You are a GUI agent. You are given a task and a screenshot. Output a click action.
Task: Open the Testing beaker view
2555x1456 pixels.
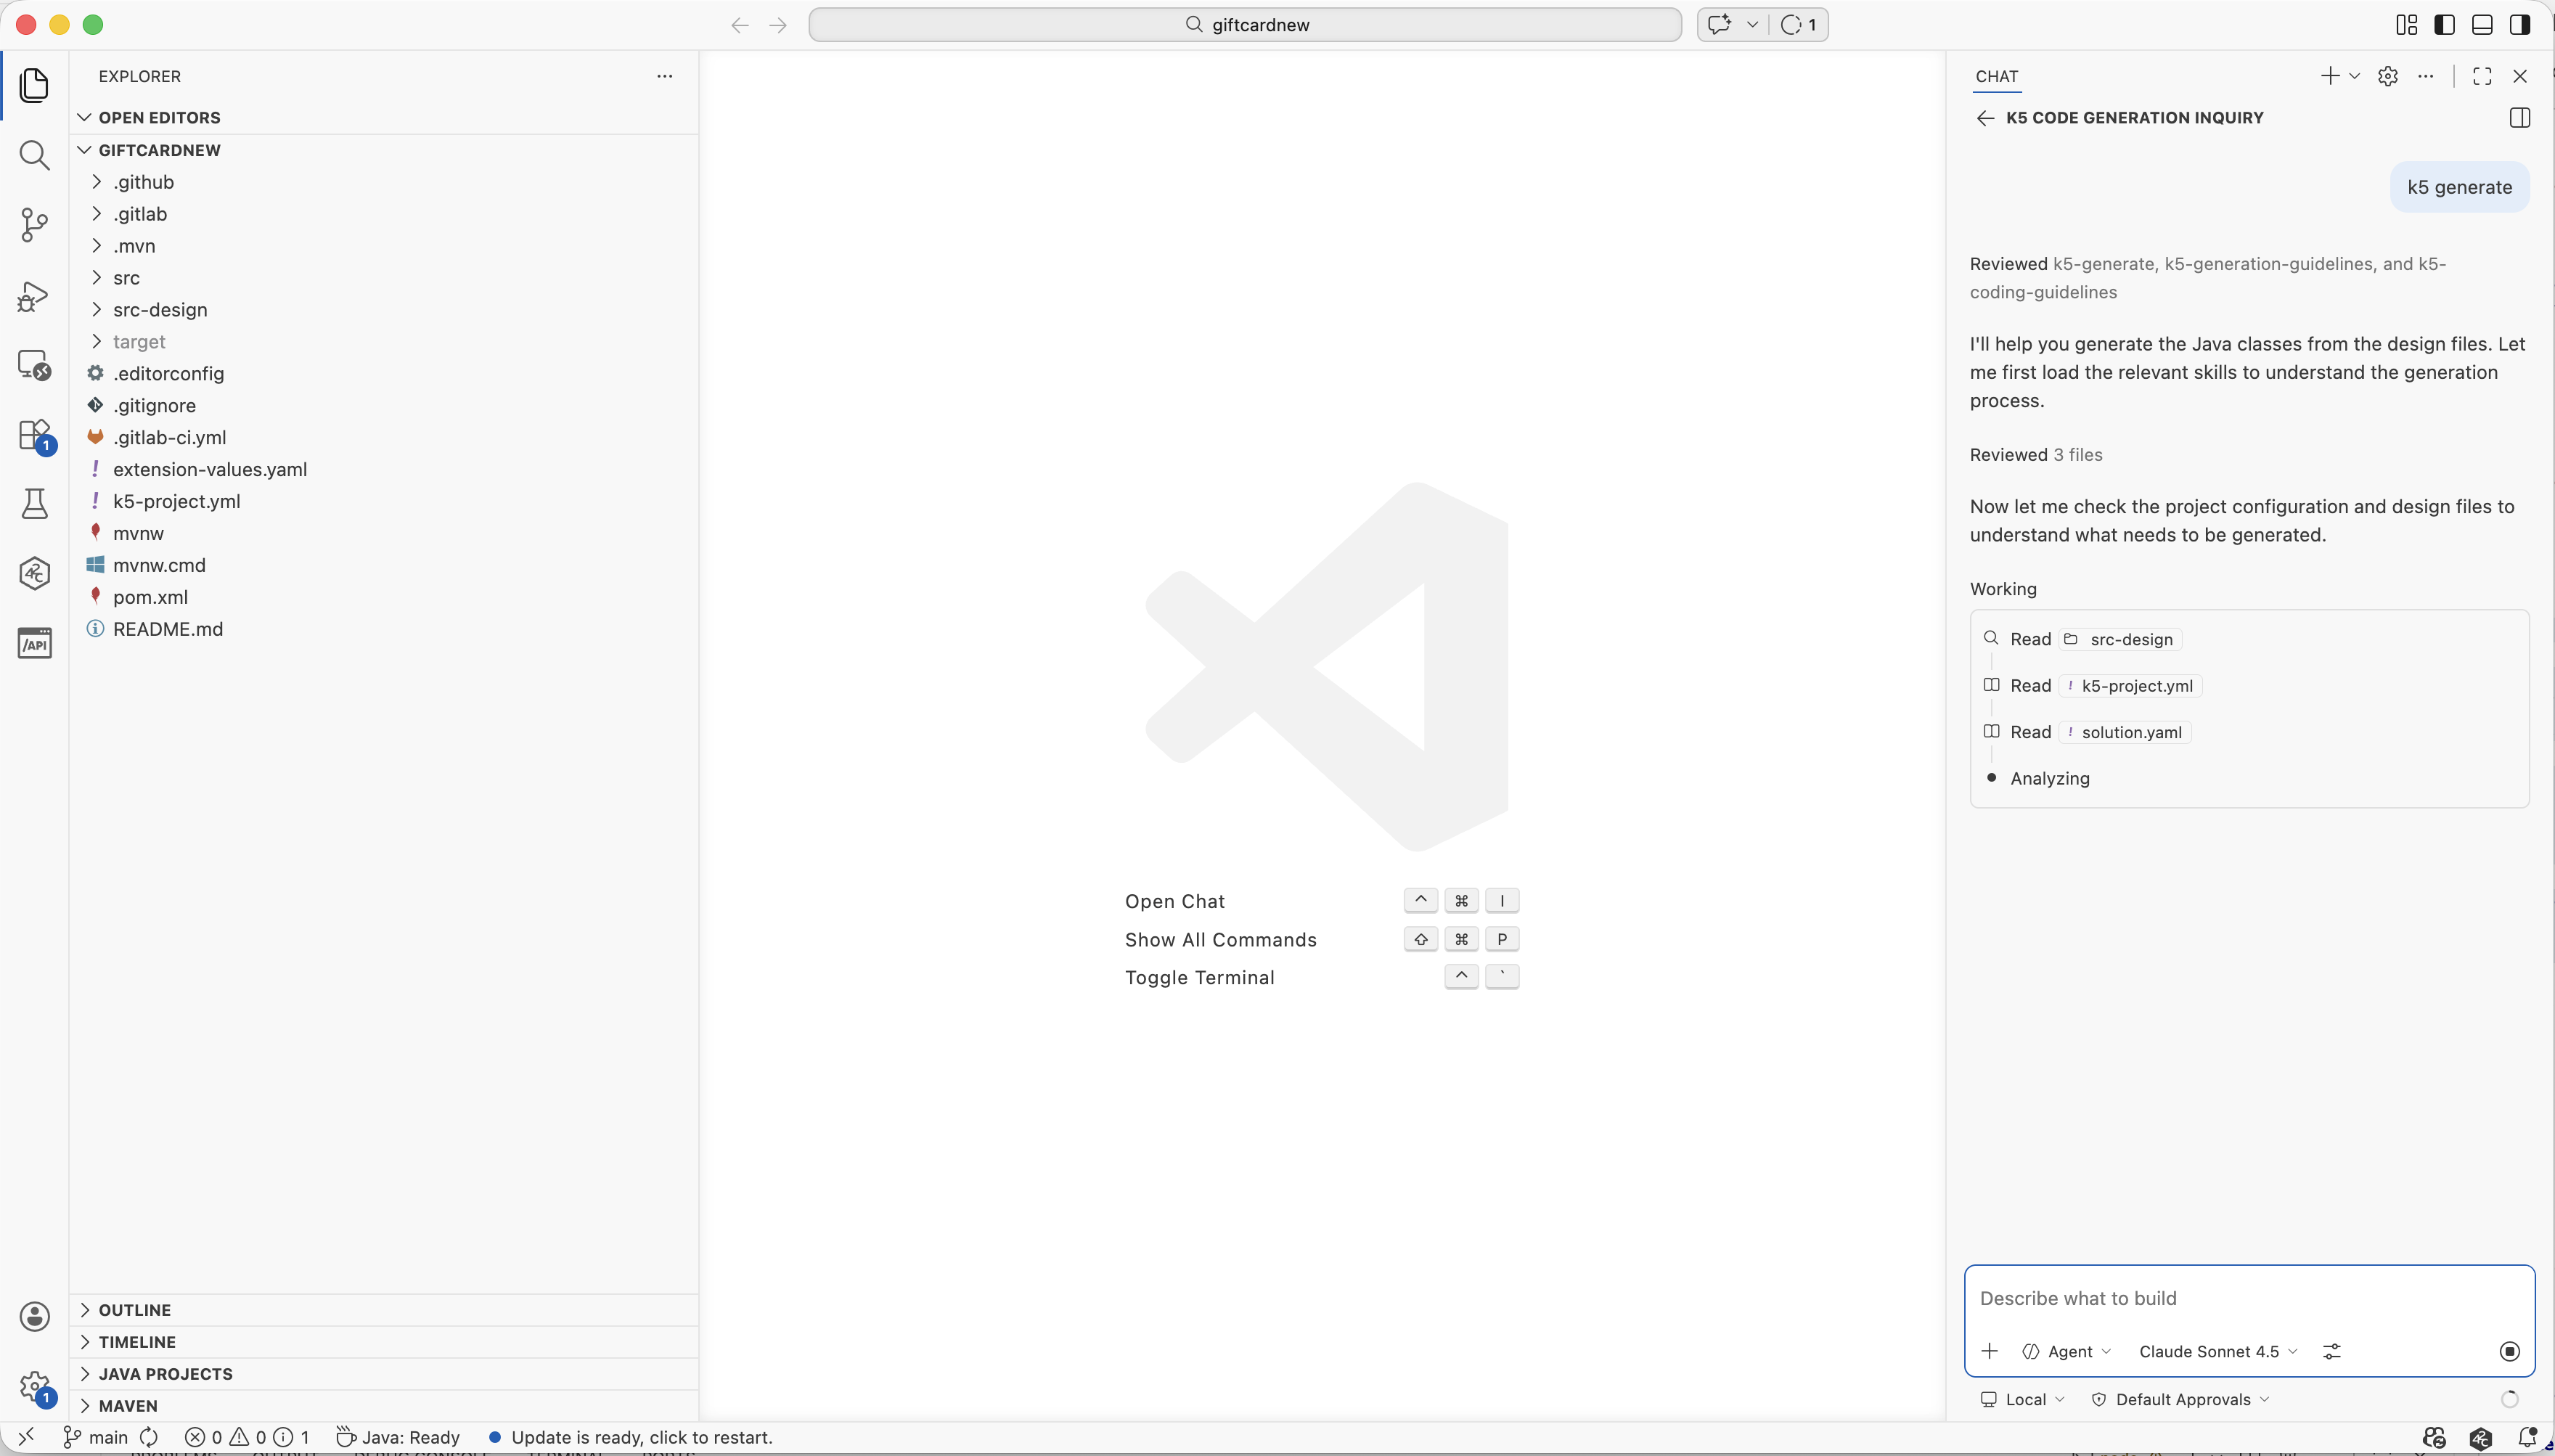pyautogui.click(x=34, y=503)
